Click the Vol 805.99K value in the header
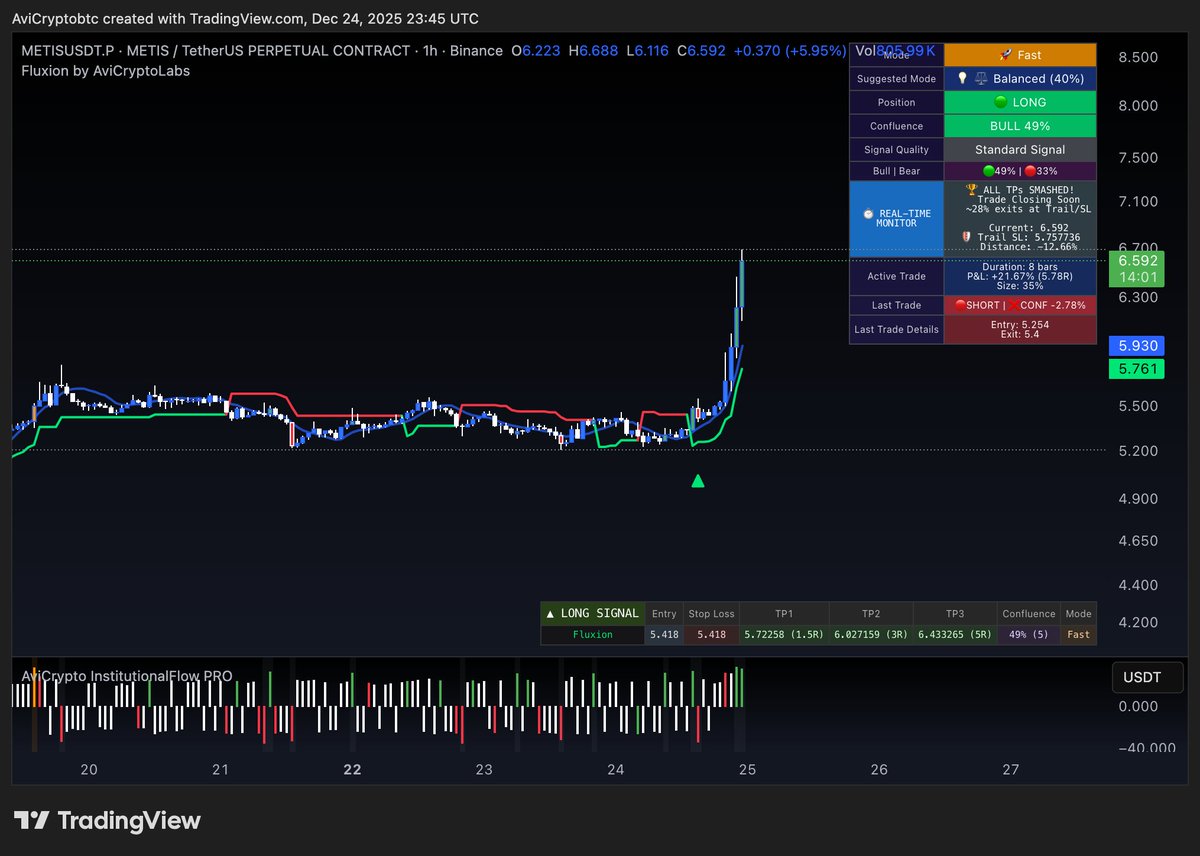Viewport: 1200px width, 856px height. [x=896, y=50]
